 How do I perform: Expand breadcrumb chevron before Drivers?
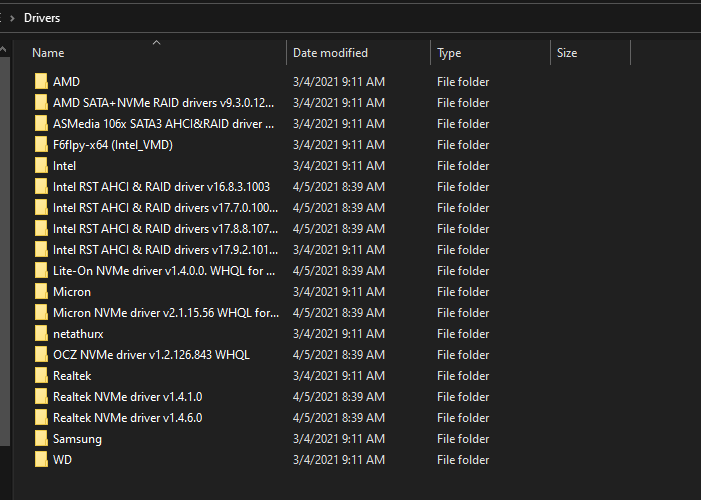12,18
